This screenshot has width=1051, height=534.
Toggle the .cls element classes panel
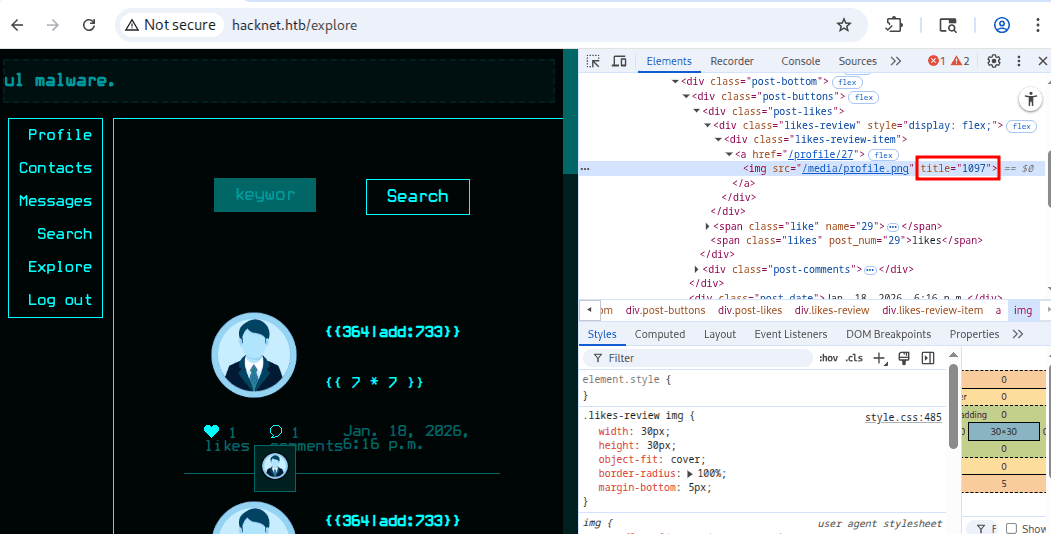(x=854, y=358)
